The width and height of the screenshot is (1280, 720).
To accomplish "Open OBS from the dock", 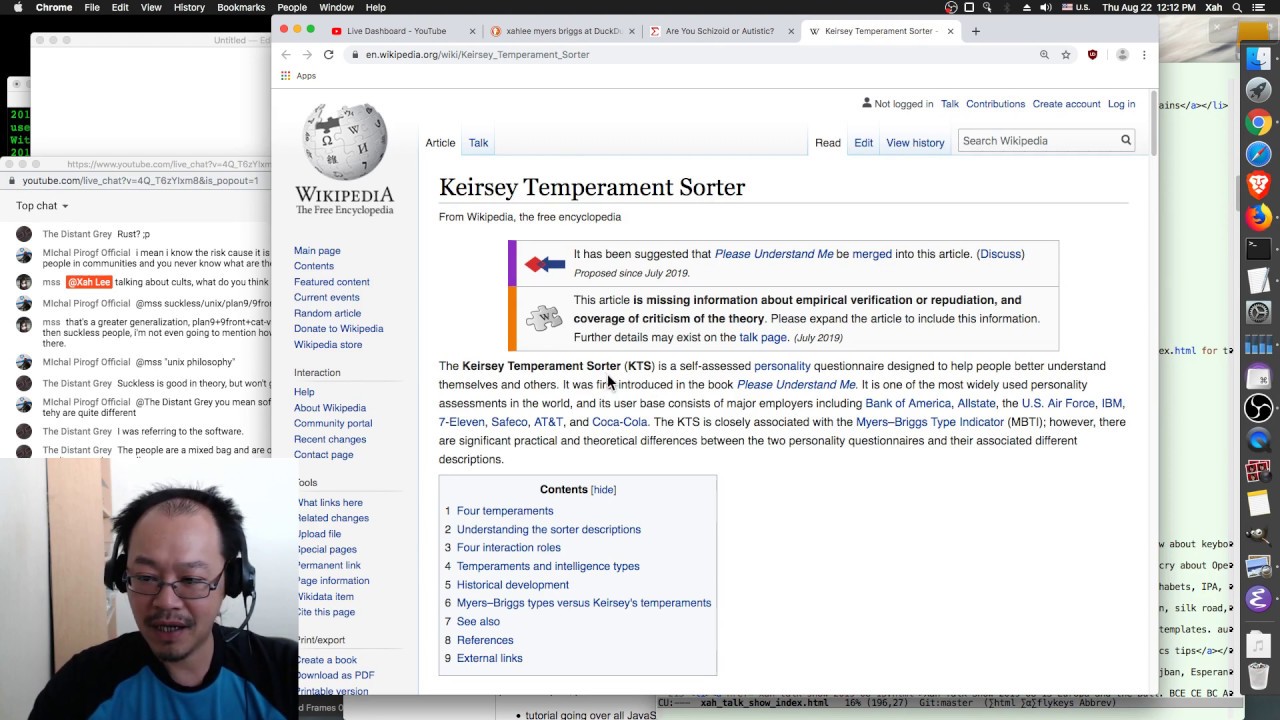I will coord(1259,408).
